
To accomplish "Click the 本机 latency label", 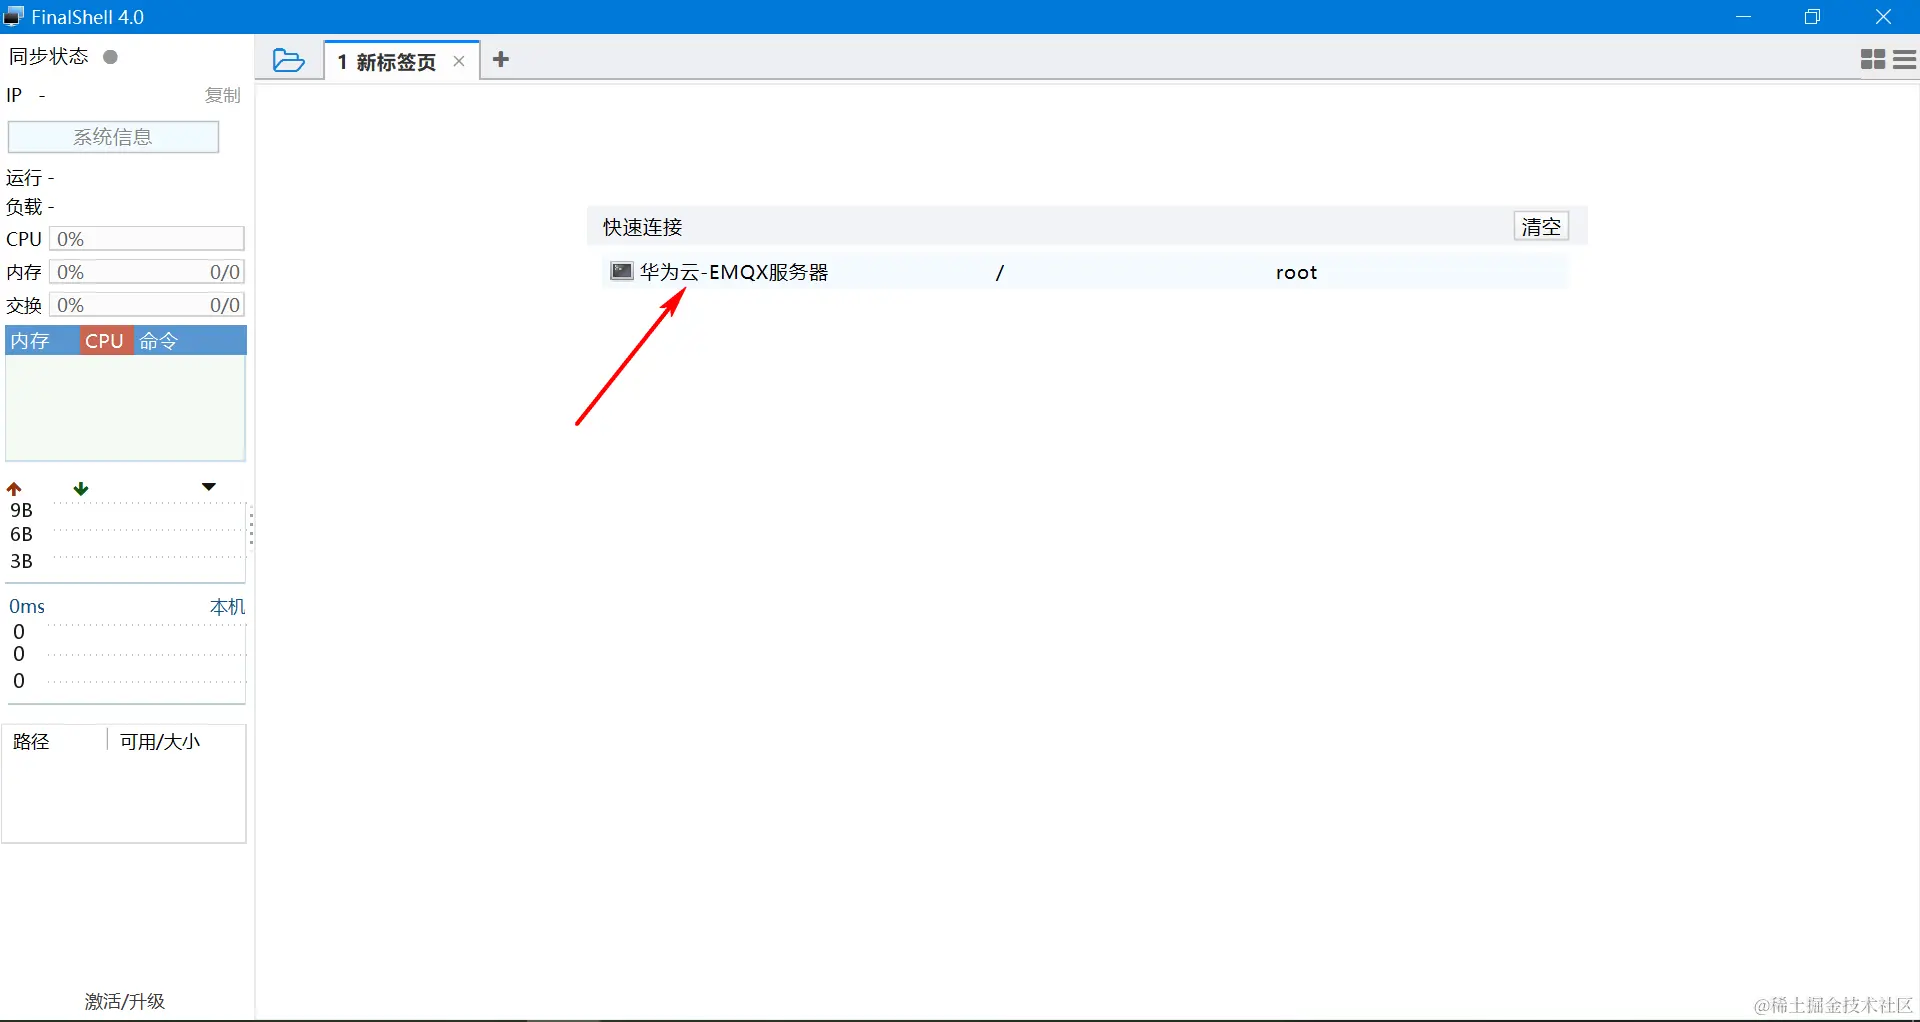I will [x=227, y=607].
